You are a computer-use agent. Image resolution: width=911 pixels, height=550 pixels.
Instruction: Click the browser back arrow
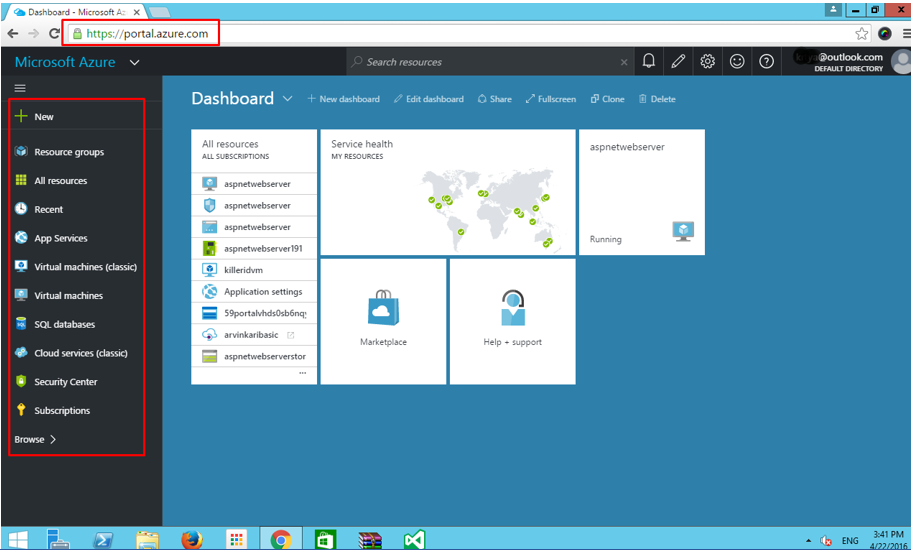[x=12, y=34]
